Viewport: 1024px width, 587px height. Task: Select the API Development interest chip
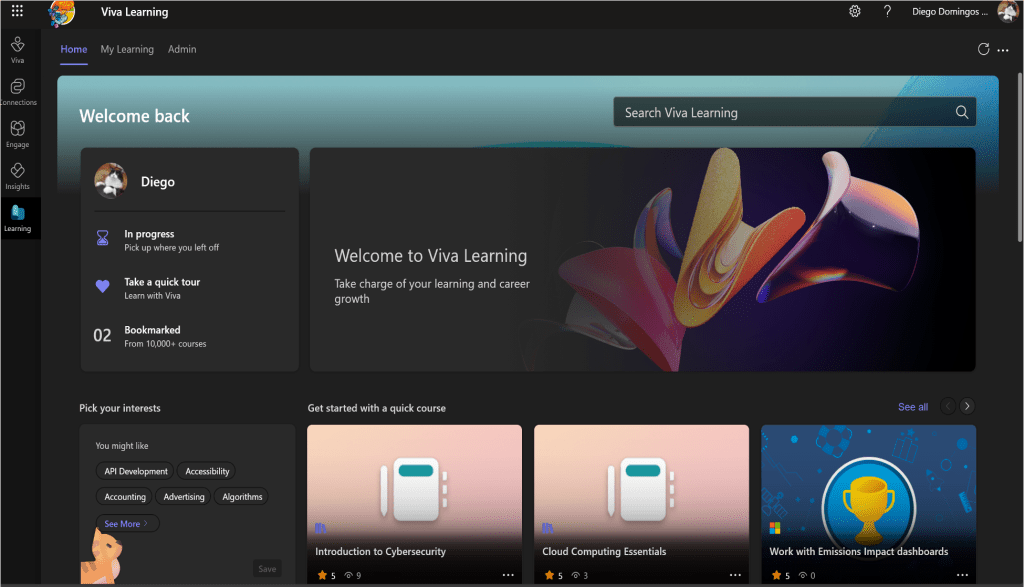pyautogui.click(x=136, y=471)
